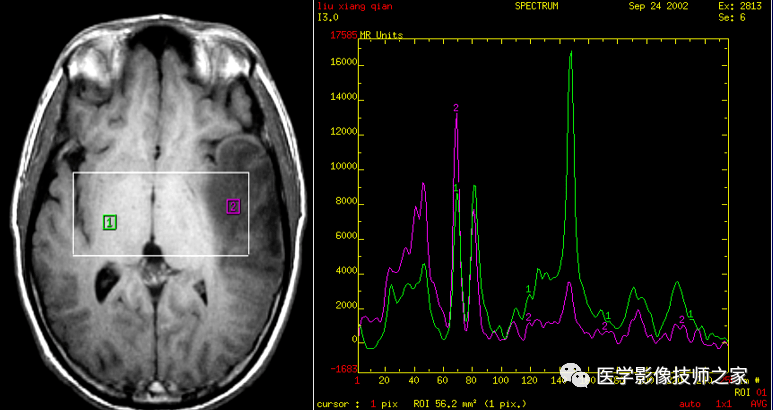Screen dimensions: 773x410
Task: Click the tallest green spectrum peak
Action: tap(571, 53)
